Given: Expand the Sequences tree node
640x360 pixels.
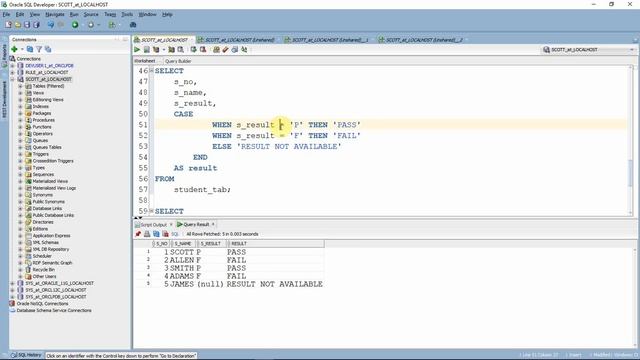Looking at the screenshot, I should point(20,175).
